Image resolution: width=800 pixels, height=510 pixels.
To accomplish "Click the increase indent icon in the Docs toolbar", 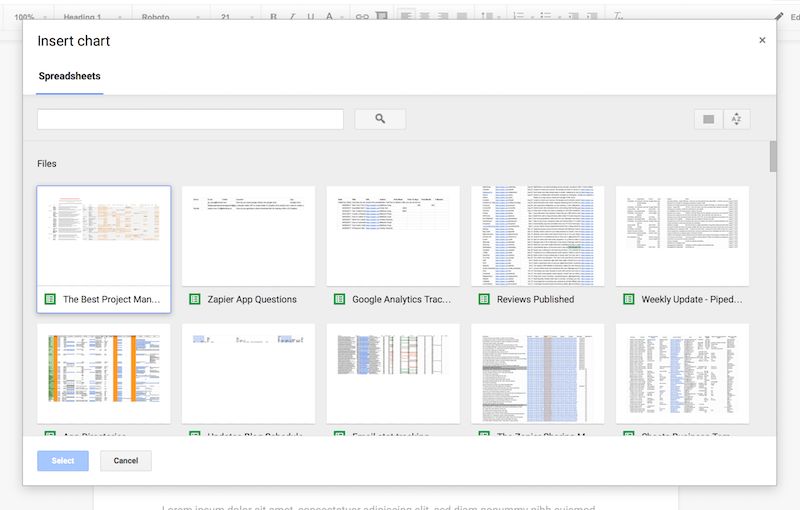I will pos(592,17).
